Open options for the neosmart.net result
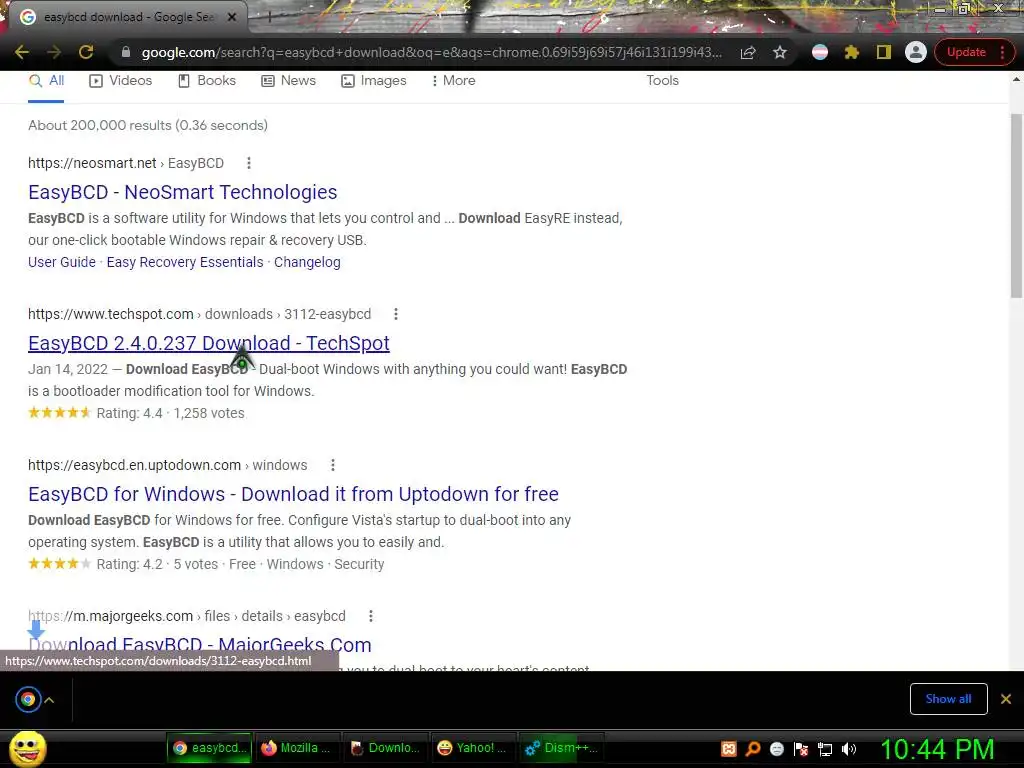The image size is (1024, 768). [248, 163]
